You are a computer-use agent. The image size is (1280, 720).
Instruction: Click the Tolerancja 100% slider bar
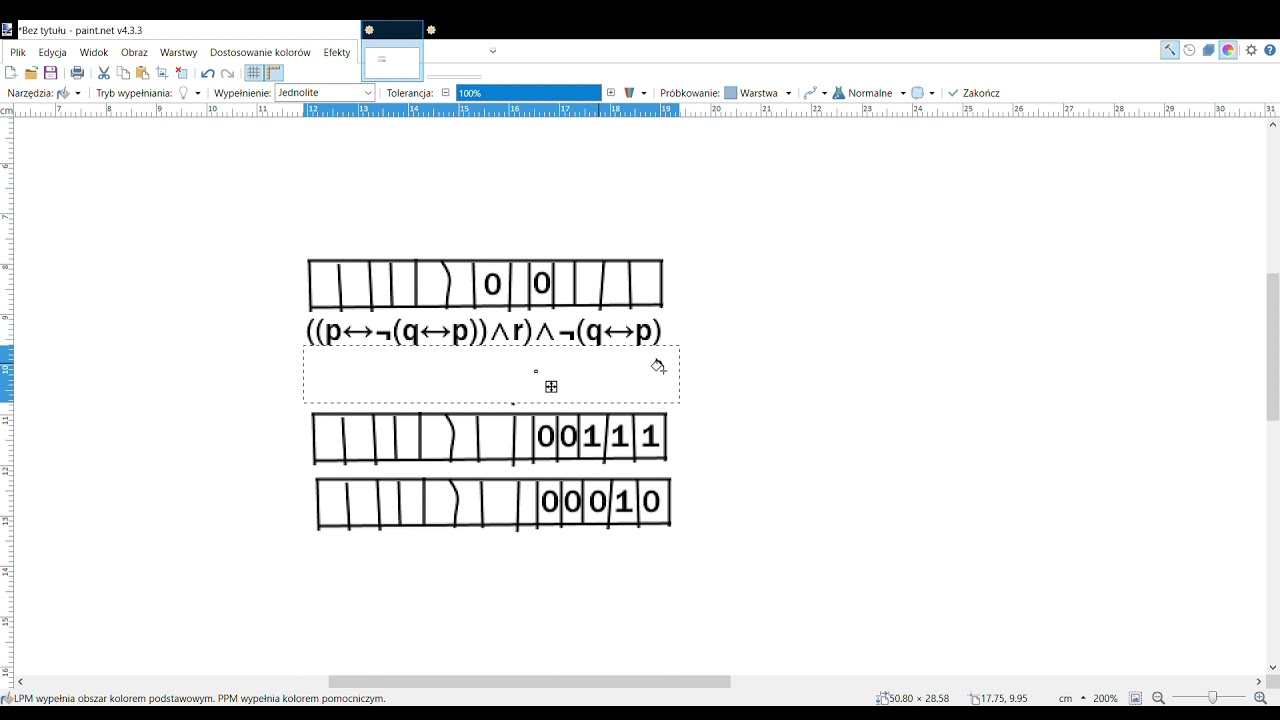pos(529,93)
